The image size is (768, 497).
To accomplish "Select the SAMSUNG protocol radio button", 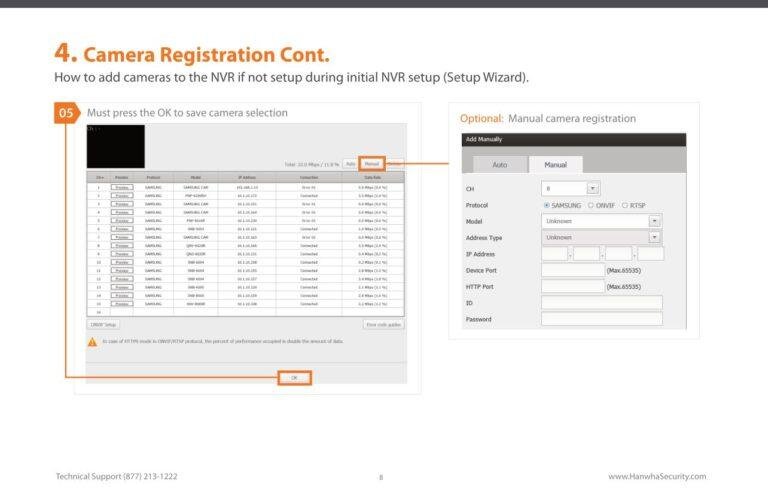I will [547, 206].
